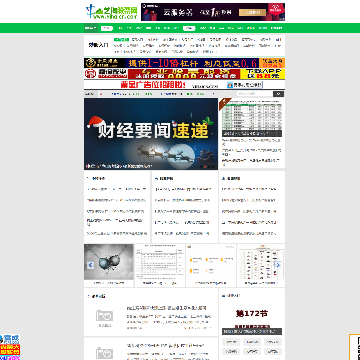This screenshot has width=360, height=360.
Task: Click the first white pill item in green navigation bar
Action: click(x=107, y=28)
